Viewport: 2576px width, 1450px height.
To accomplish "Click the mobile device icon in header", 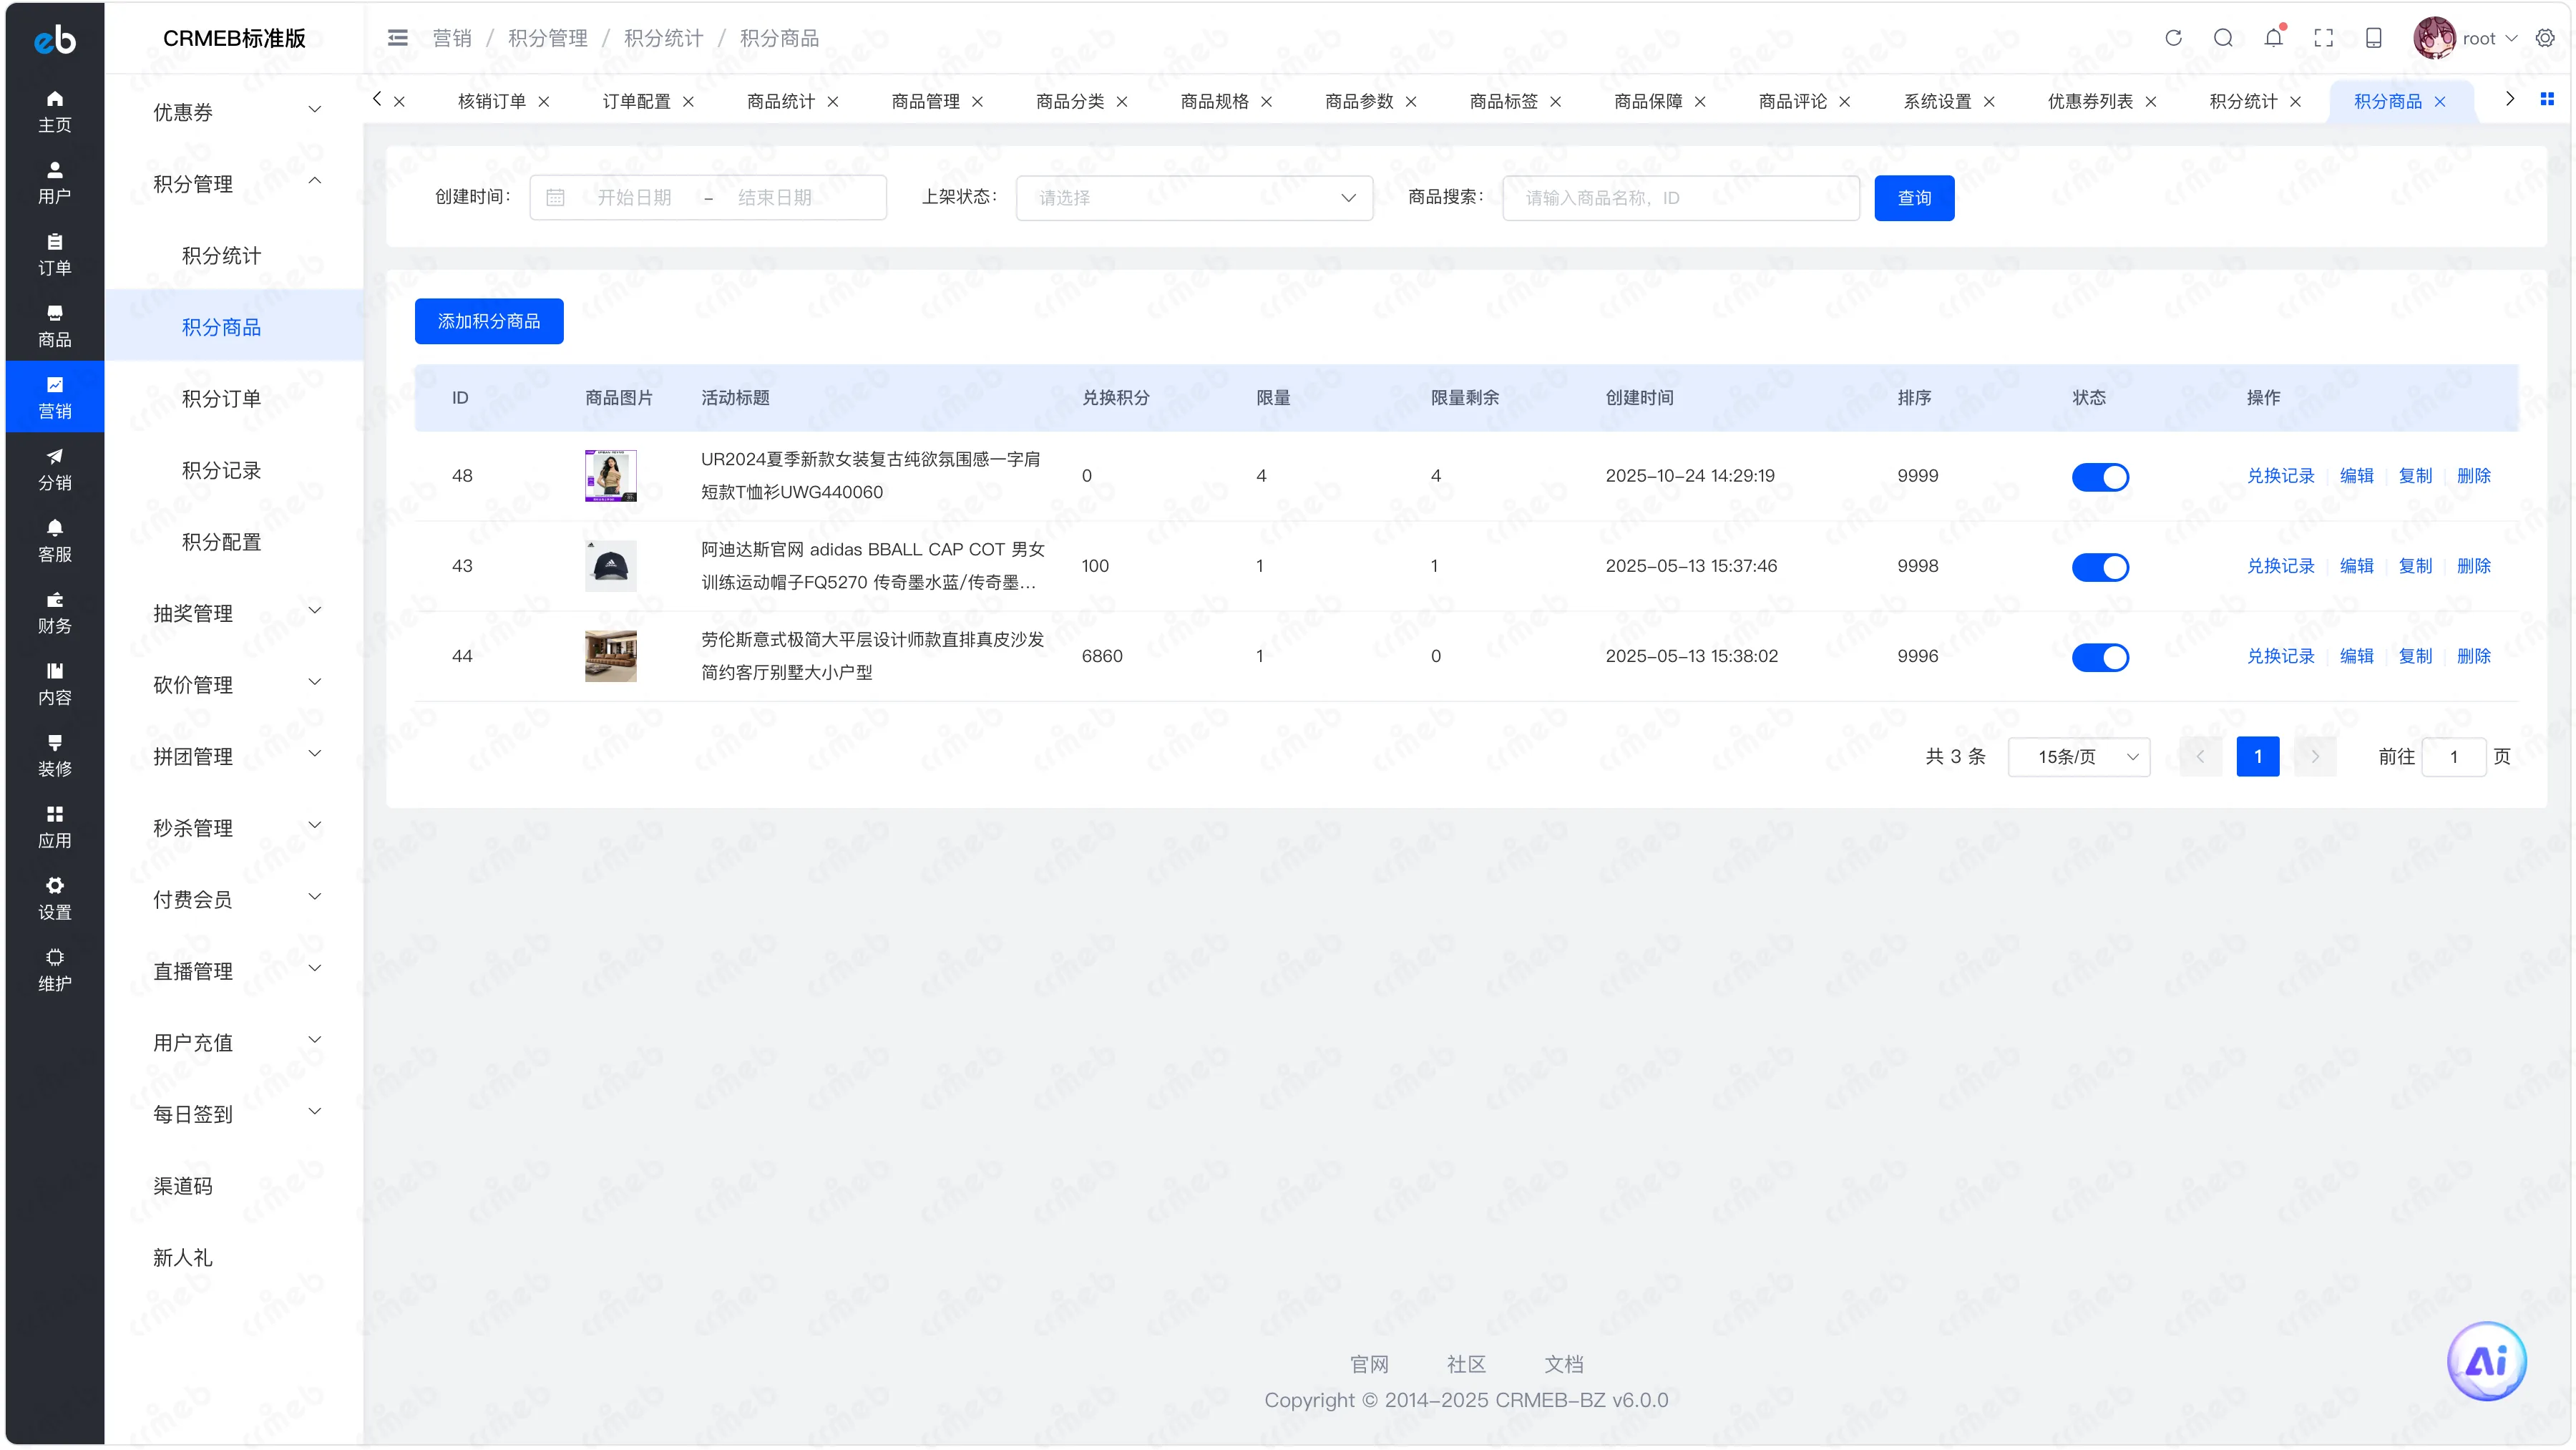I will [2373, 38].
